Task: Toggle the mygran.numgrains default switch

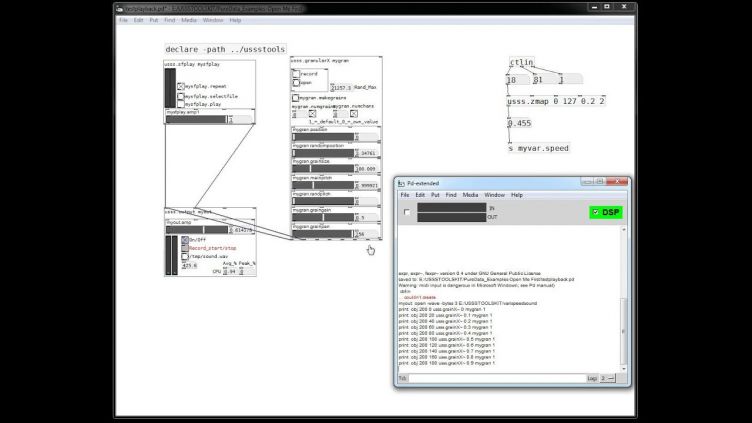Action: coord(312,114)
